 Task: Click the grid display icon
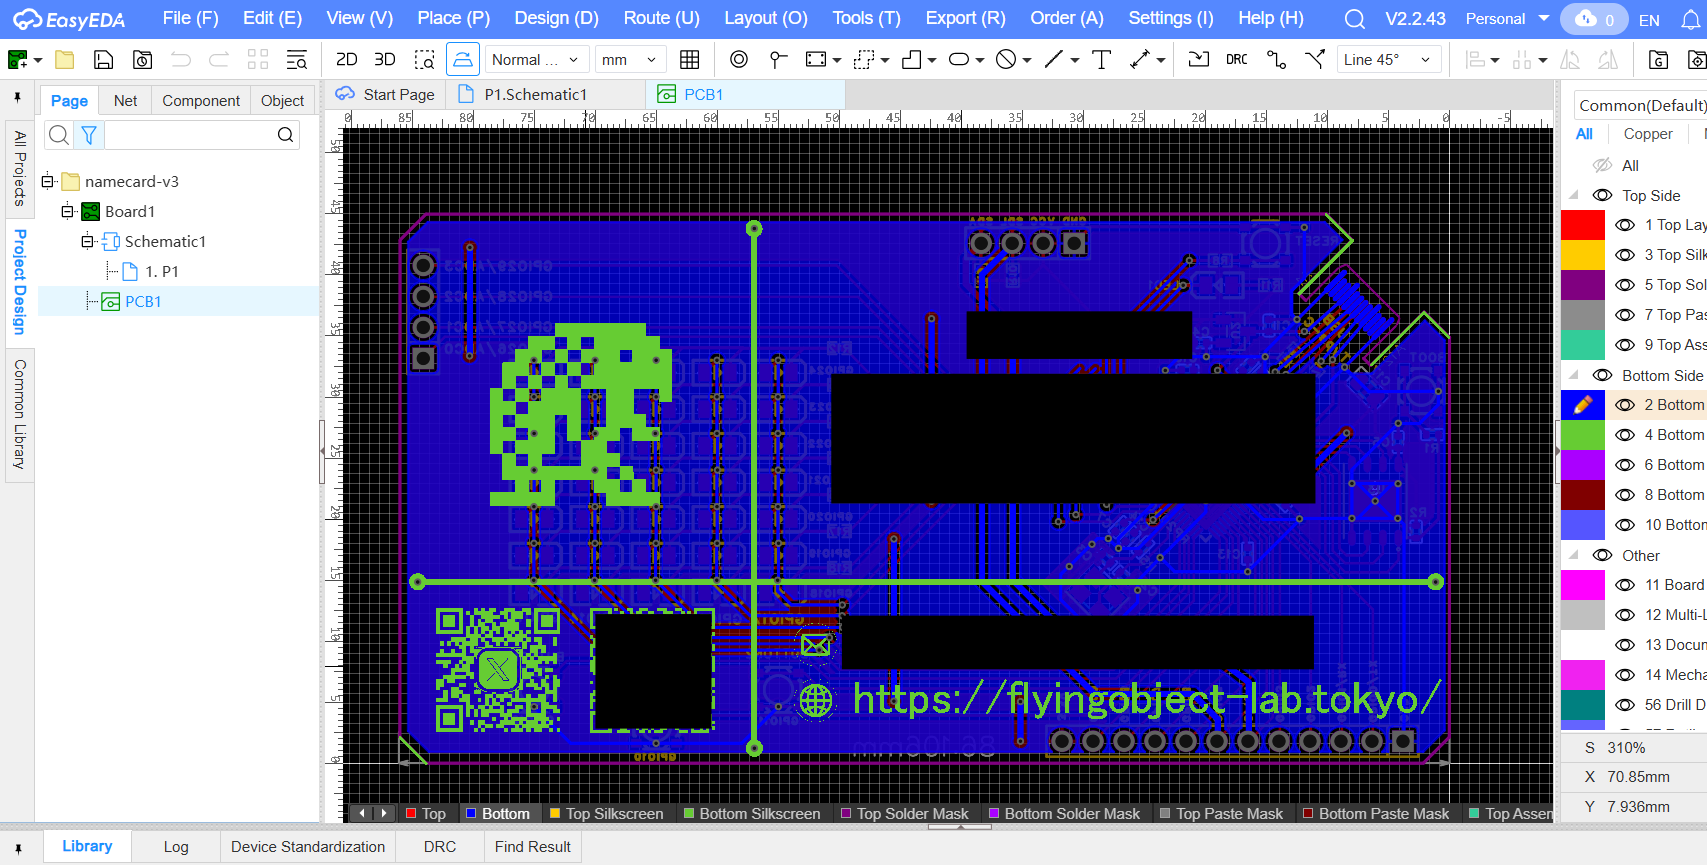click(x=689, y=60)
